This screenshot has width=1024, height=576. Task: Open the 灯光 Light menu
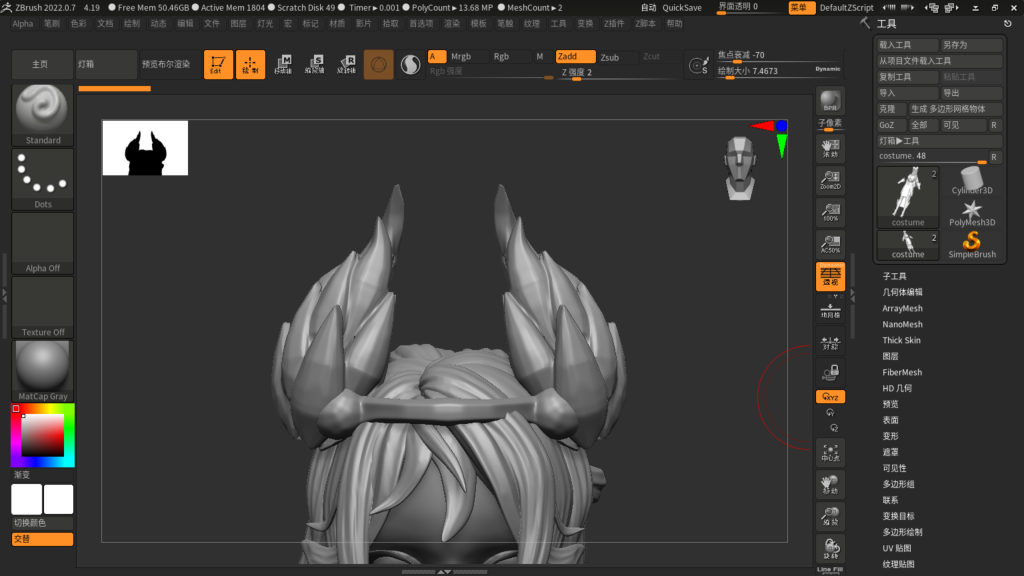pyautogui.click(x=265, y=24)
